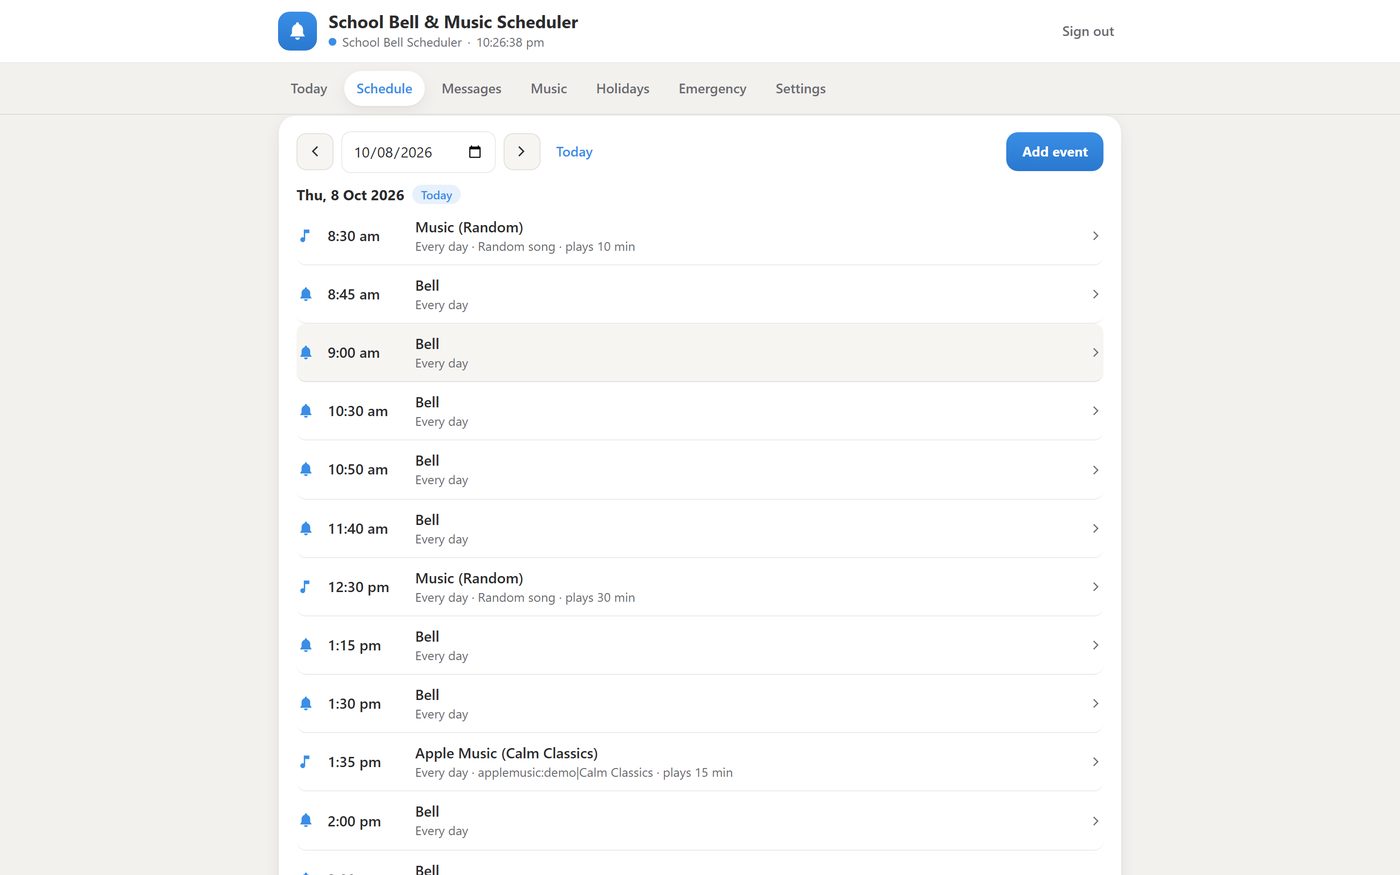Click the bell icon at 11:40 am

tap(306, 528)
